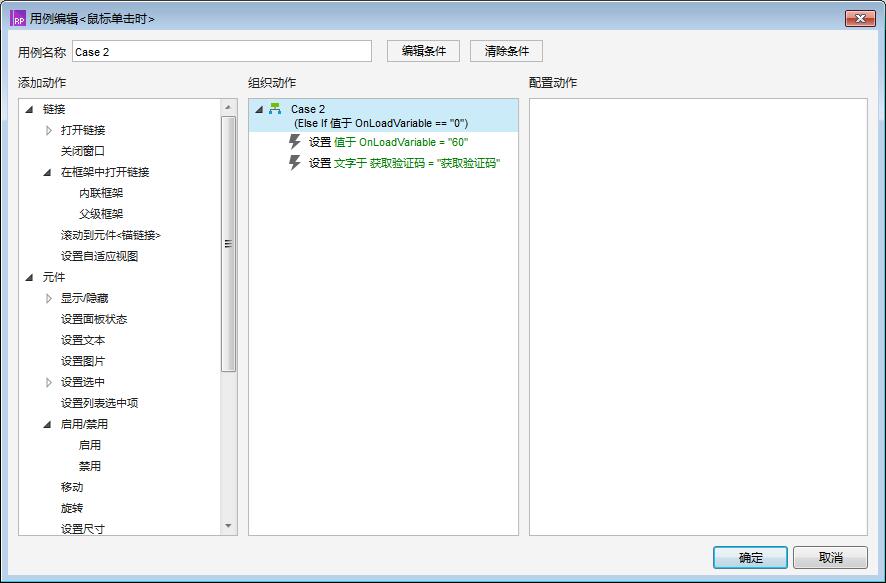This screenshot has height=583, width=886.
Task: Select 父级框架 action
Action: point(101,214)
